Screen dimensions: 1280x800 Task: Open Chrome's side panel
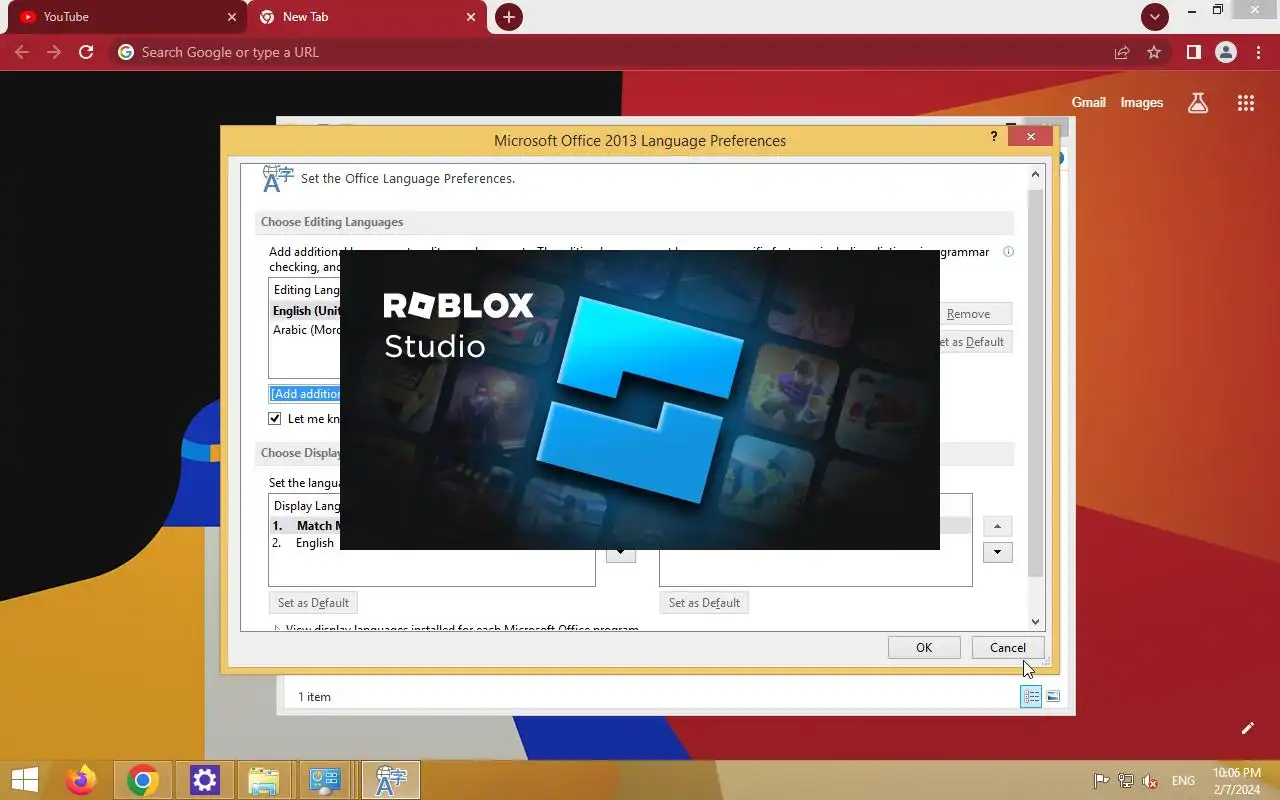(x=1193, y=52)
